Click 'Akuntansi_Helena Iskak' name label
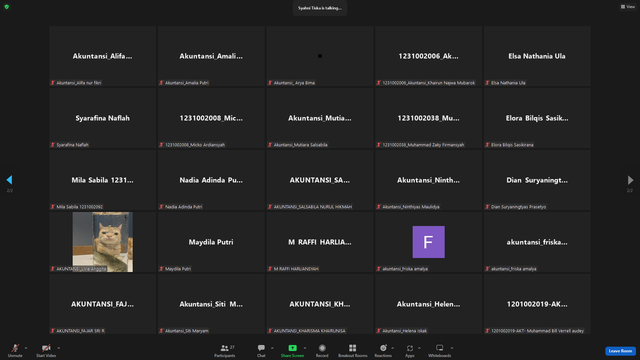 [404, 331]
